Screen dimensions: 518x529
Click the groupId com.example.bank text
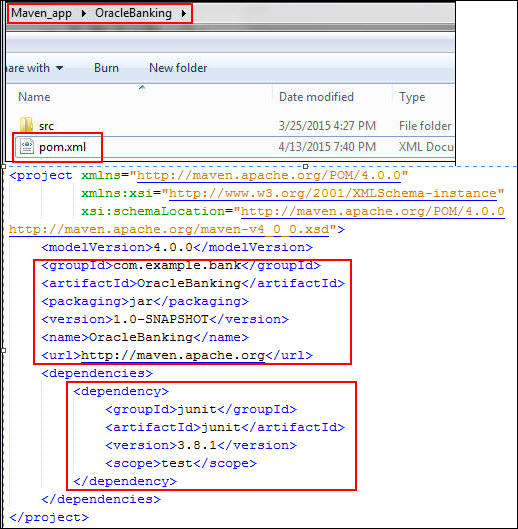click(x=177, y=266)
